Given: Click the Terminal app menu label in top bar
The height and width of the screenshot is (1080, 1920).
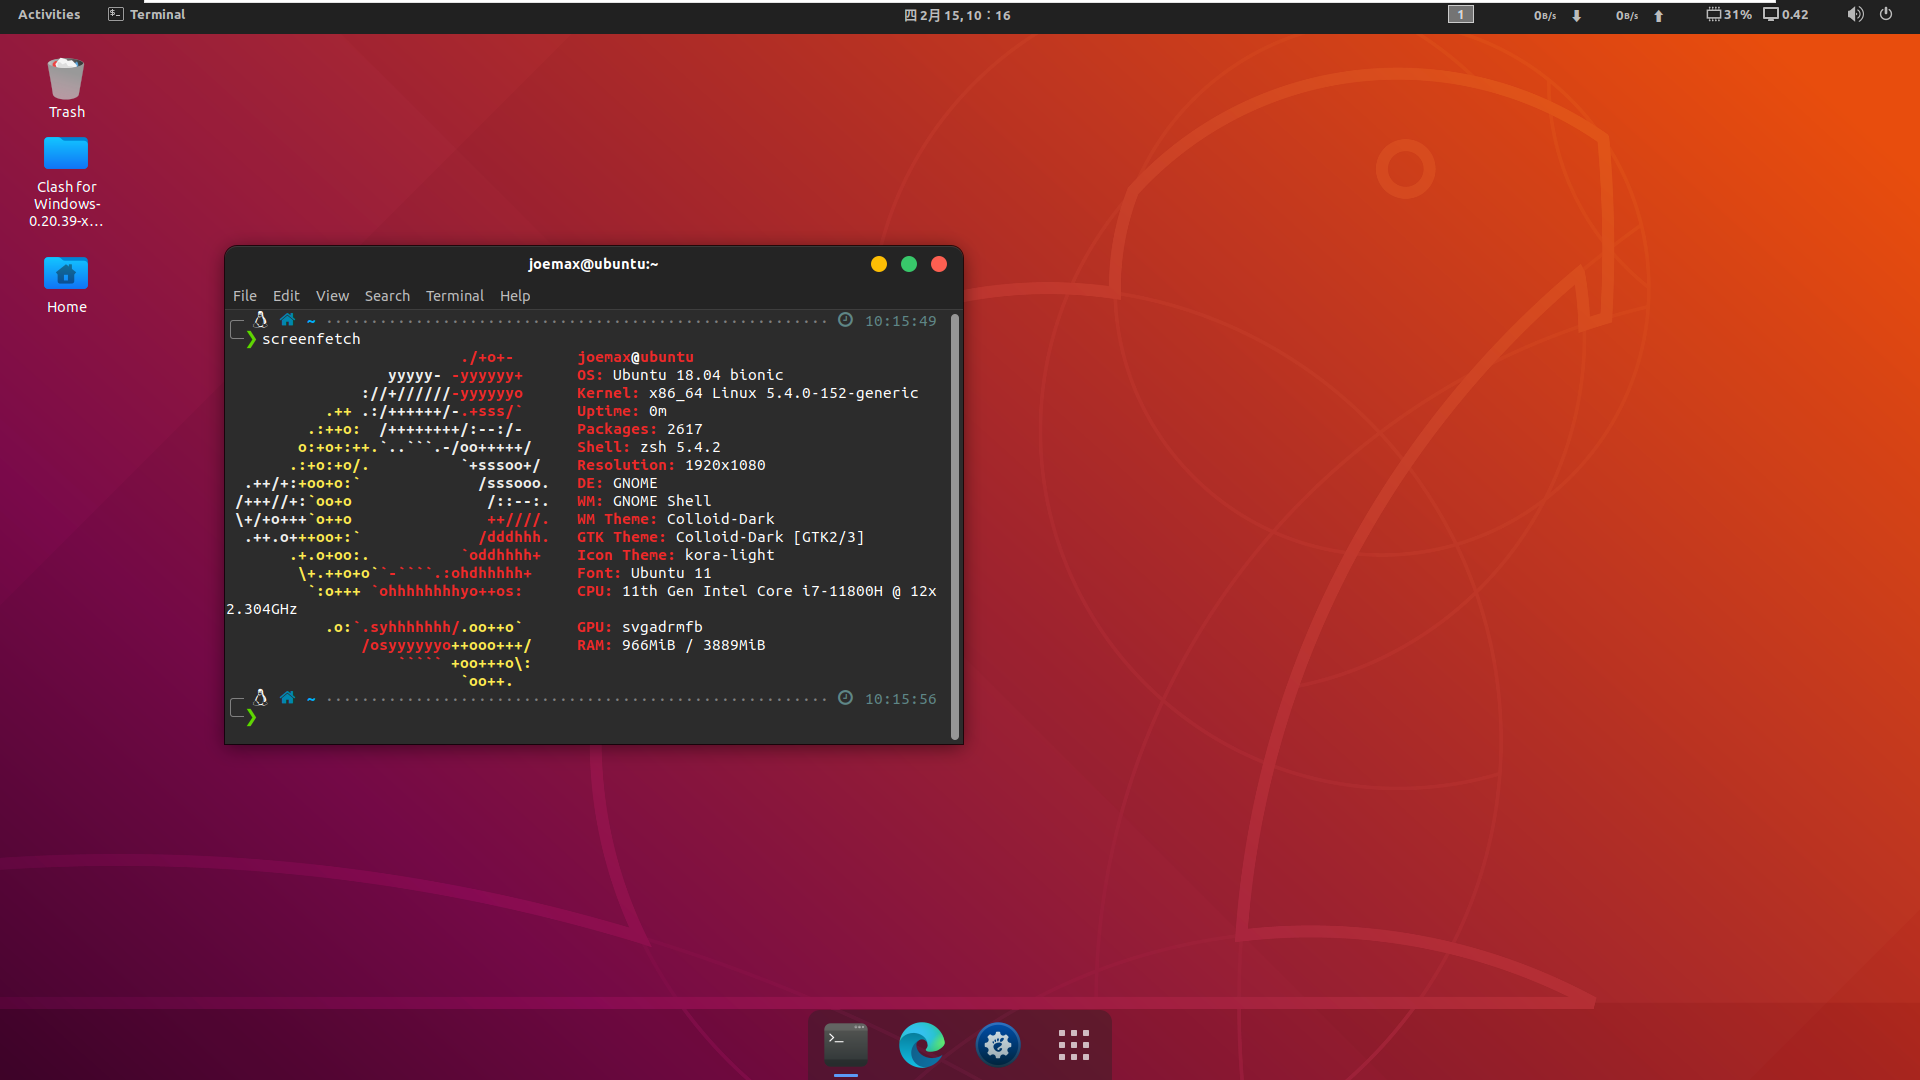Looking at the screenshot, I should click(x=158, y=15).
